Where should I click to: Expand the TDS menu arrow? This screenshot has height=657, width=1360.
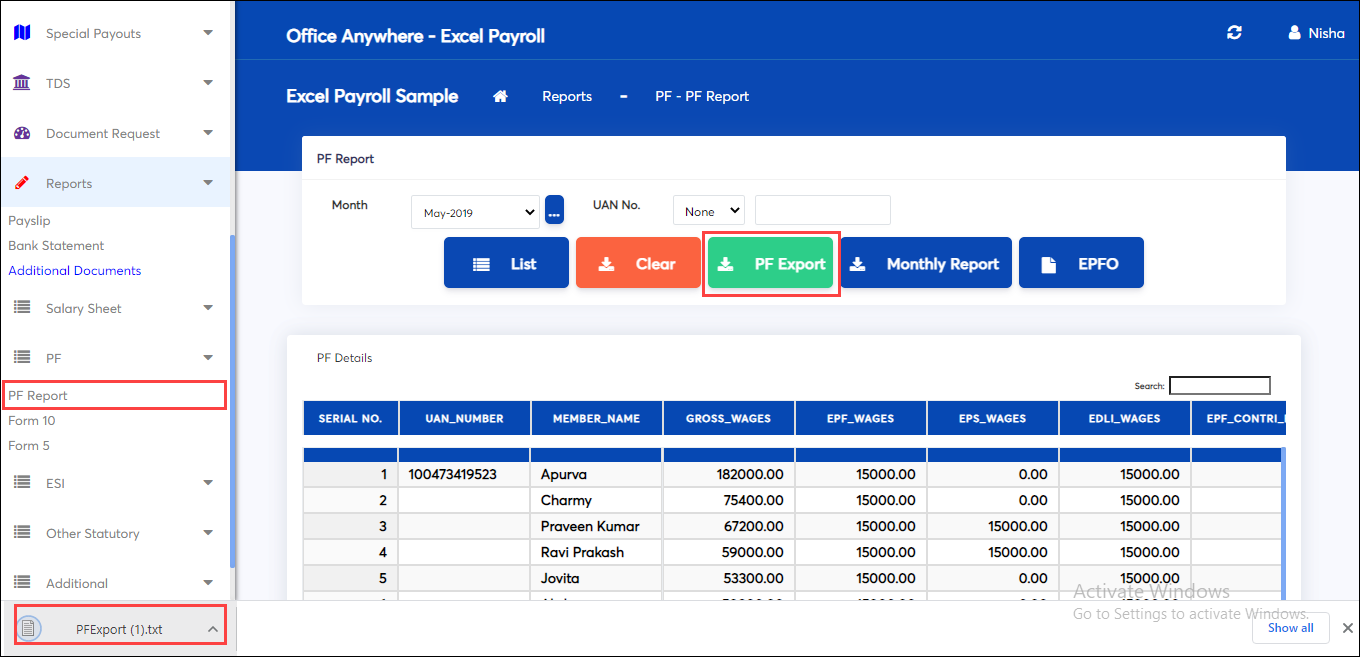(x=208, y=83)
